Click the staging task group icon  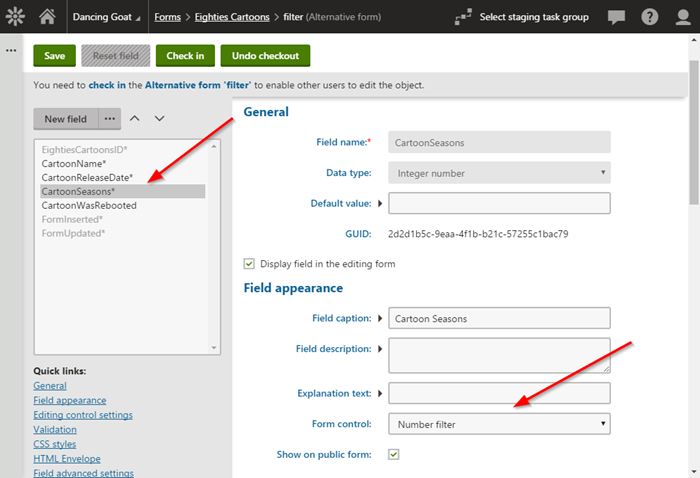463,17
